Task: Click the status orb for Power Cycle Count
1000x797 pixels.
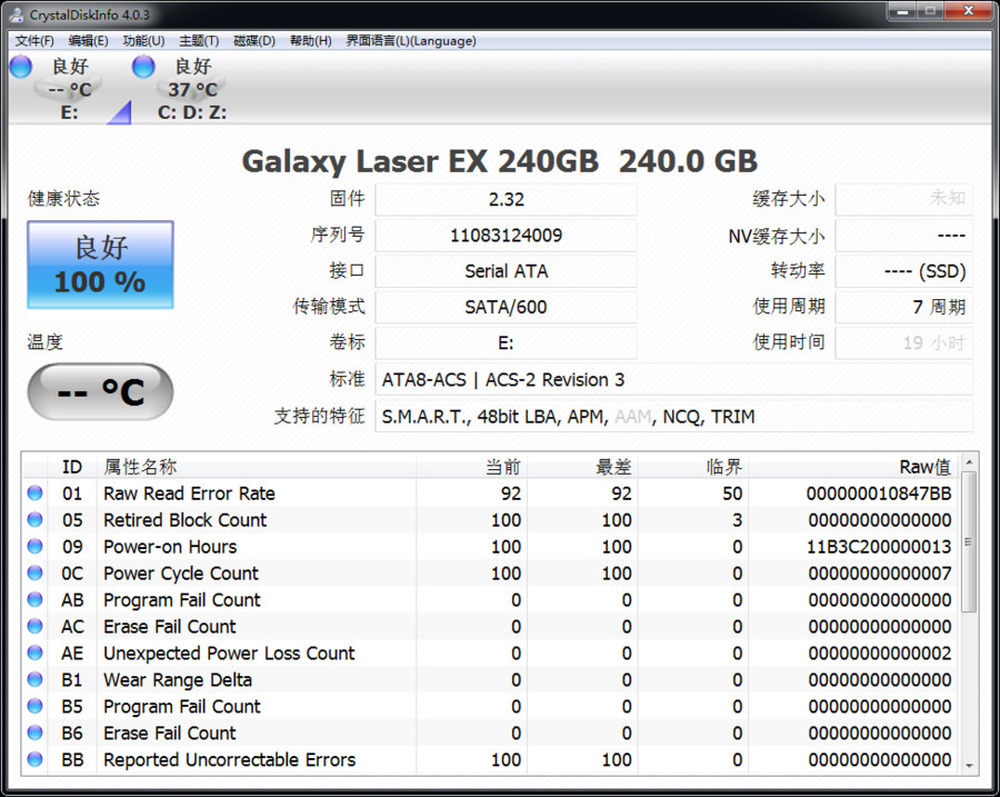Action: coord(35,573)
